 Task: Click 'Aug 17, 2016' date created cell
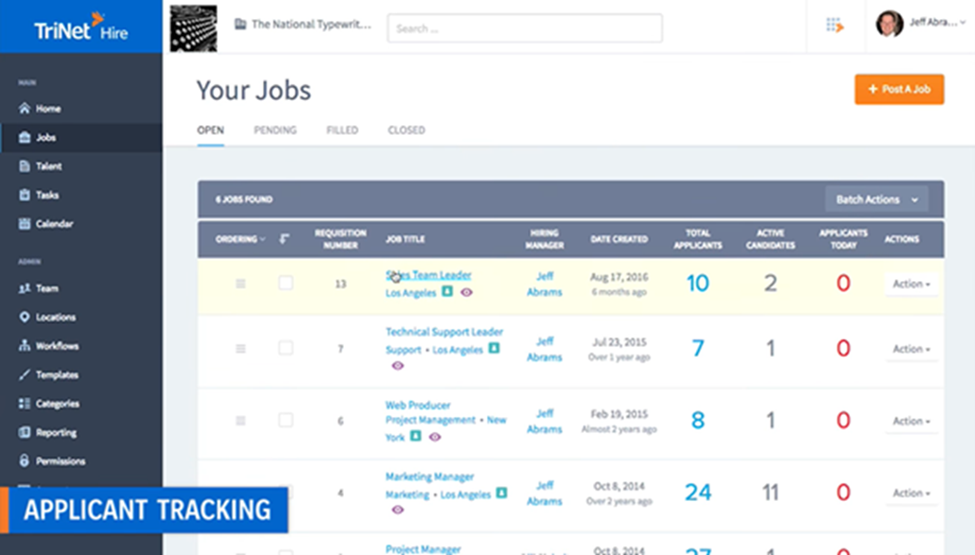(x=619, y=277)
